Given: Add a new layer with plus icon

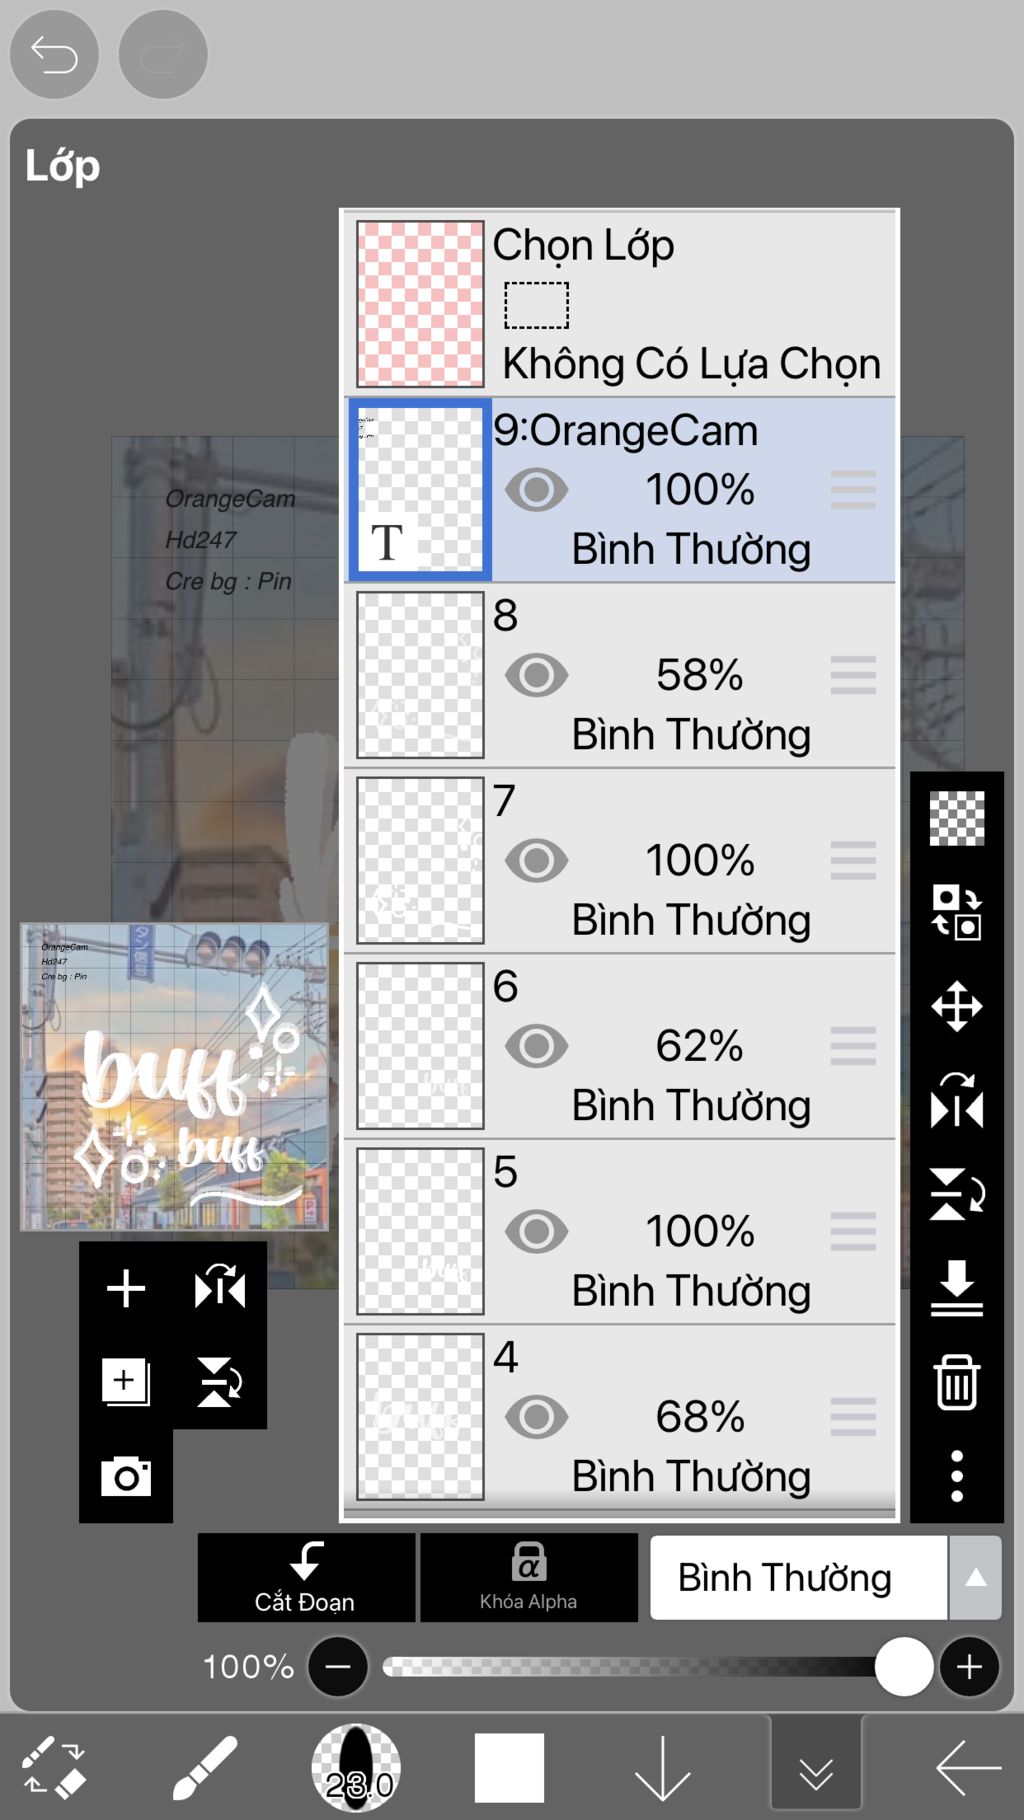Looking at the screenshot, I should [x=126, y=1289].
